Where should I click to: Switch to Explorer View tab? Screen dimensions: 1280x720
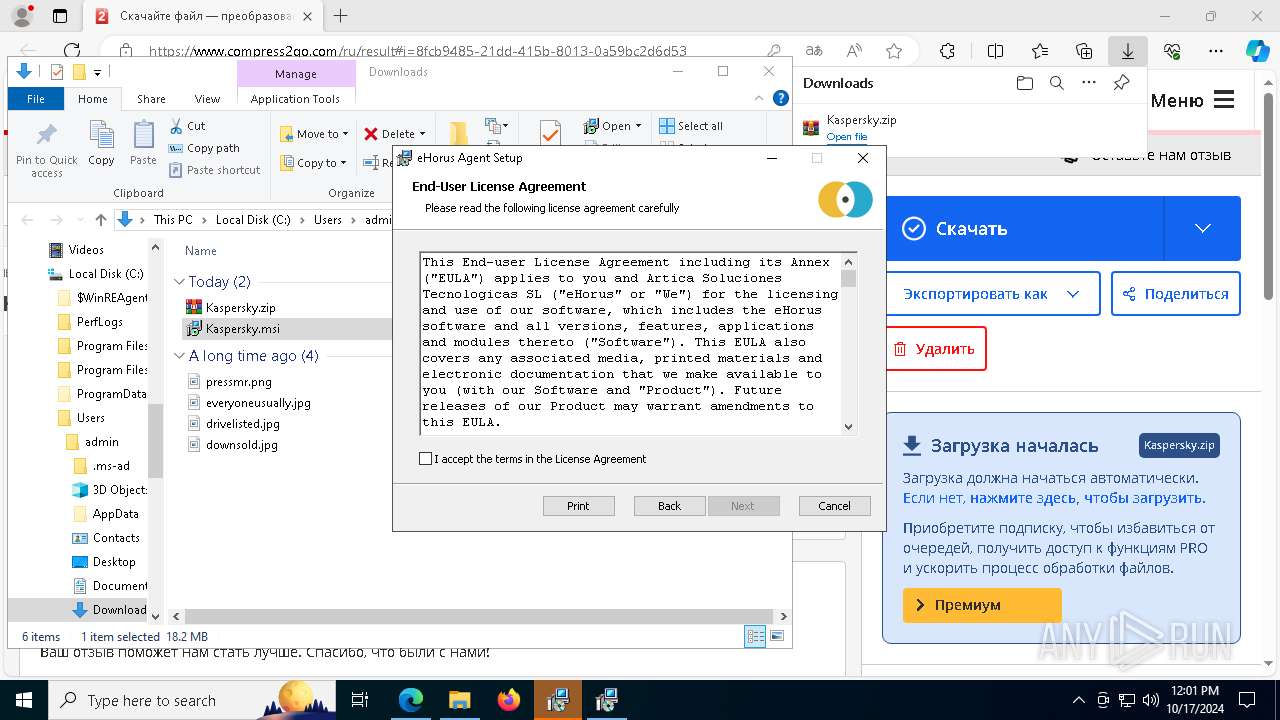click(x=207, y=99)
